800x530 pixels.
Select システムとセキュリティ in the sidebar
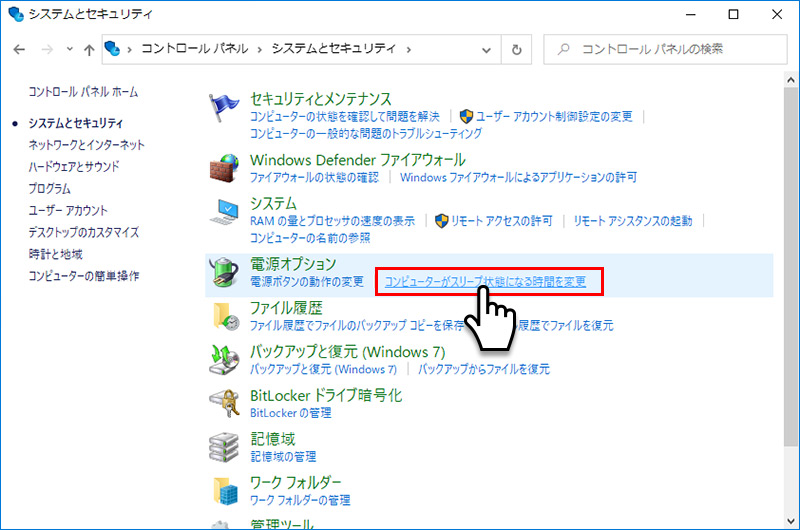tap(76, 123)
